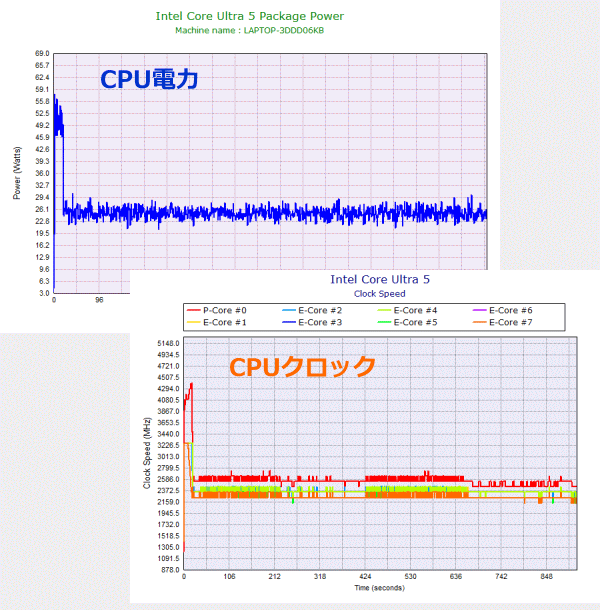Click the 3.0 power axis value

click(x=44, y=293)
